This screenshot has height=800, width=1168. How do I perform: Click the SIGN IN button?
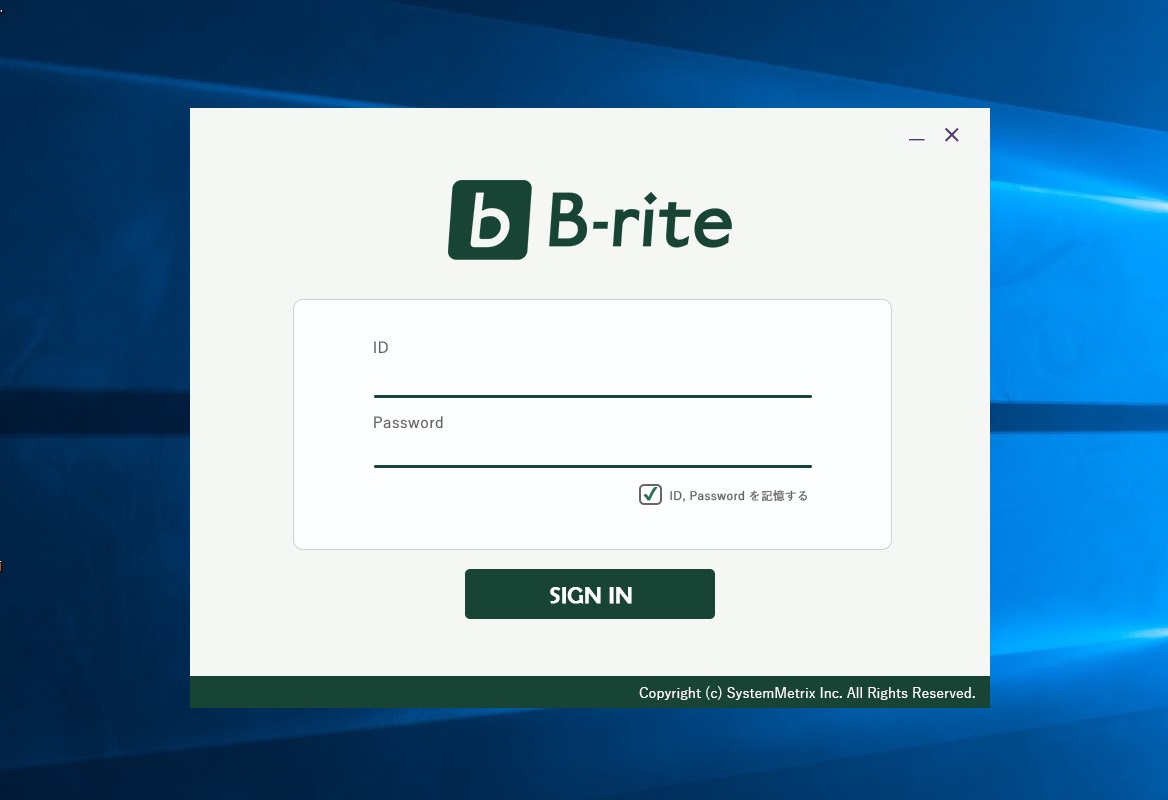(x=590, y=594)
